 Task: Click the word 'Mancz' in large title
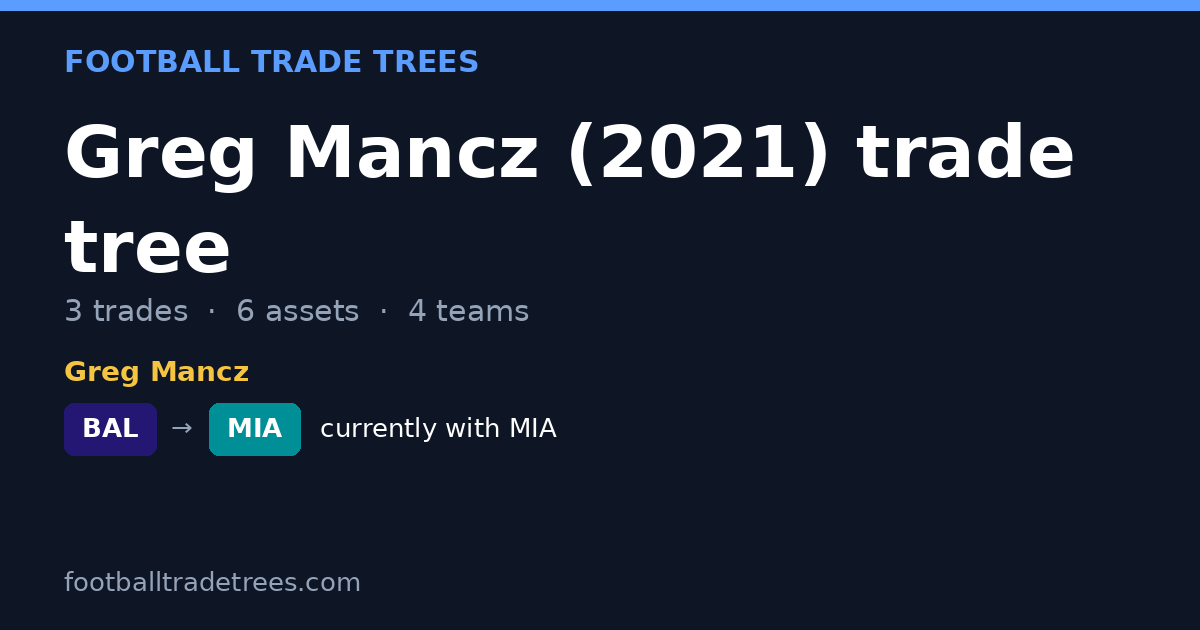point(412,155)
